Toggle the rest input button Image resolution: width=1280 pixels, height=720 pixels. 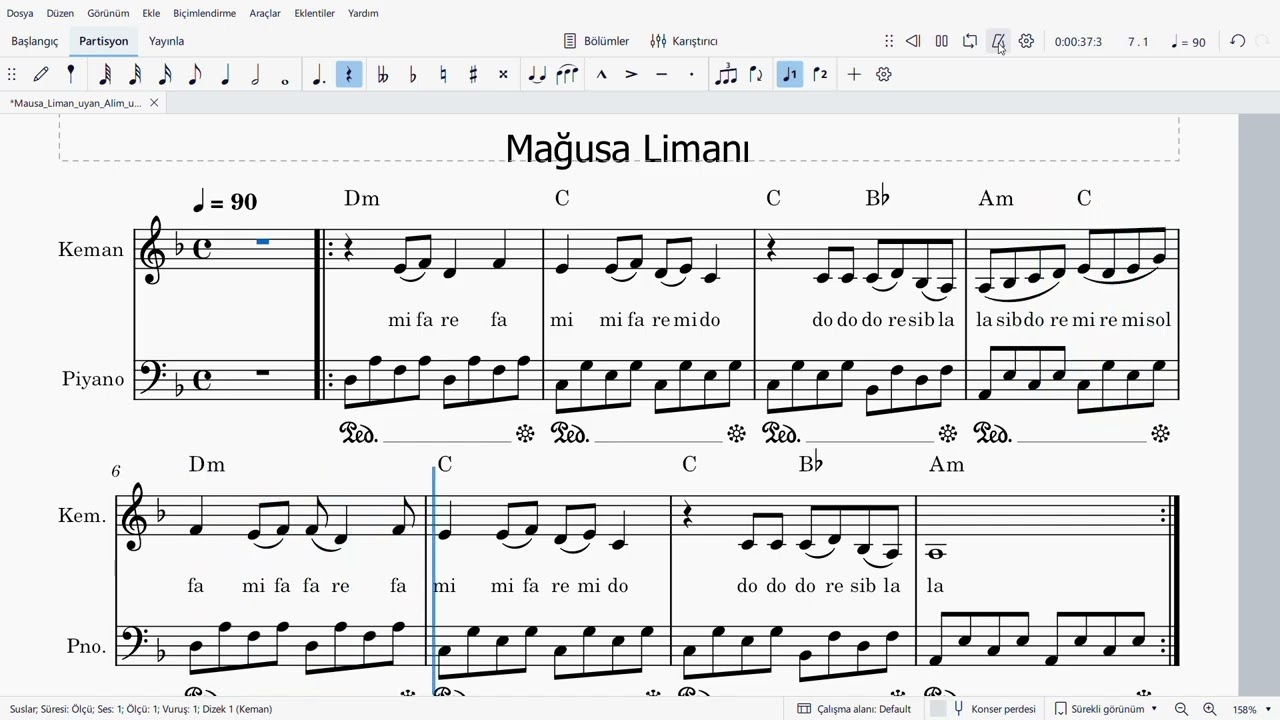(349, 74)
